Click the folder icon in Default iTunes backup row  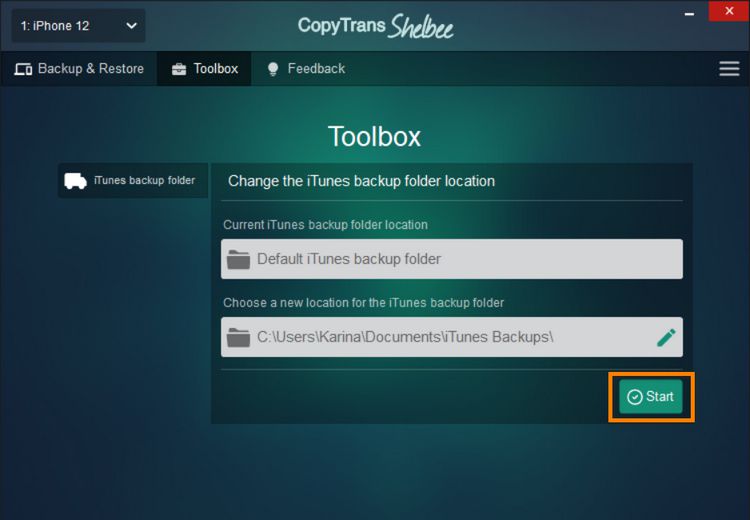[x=238, y=259]
